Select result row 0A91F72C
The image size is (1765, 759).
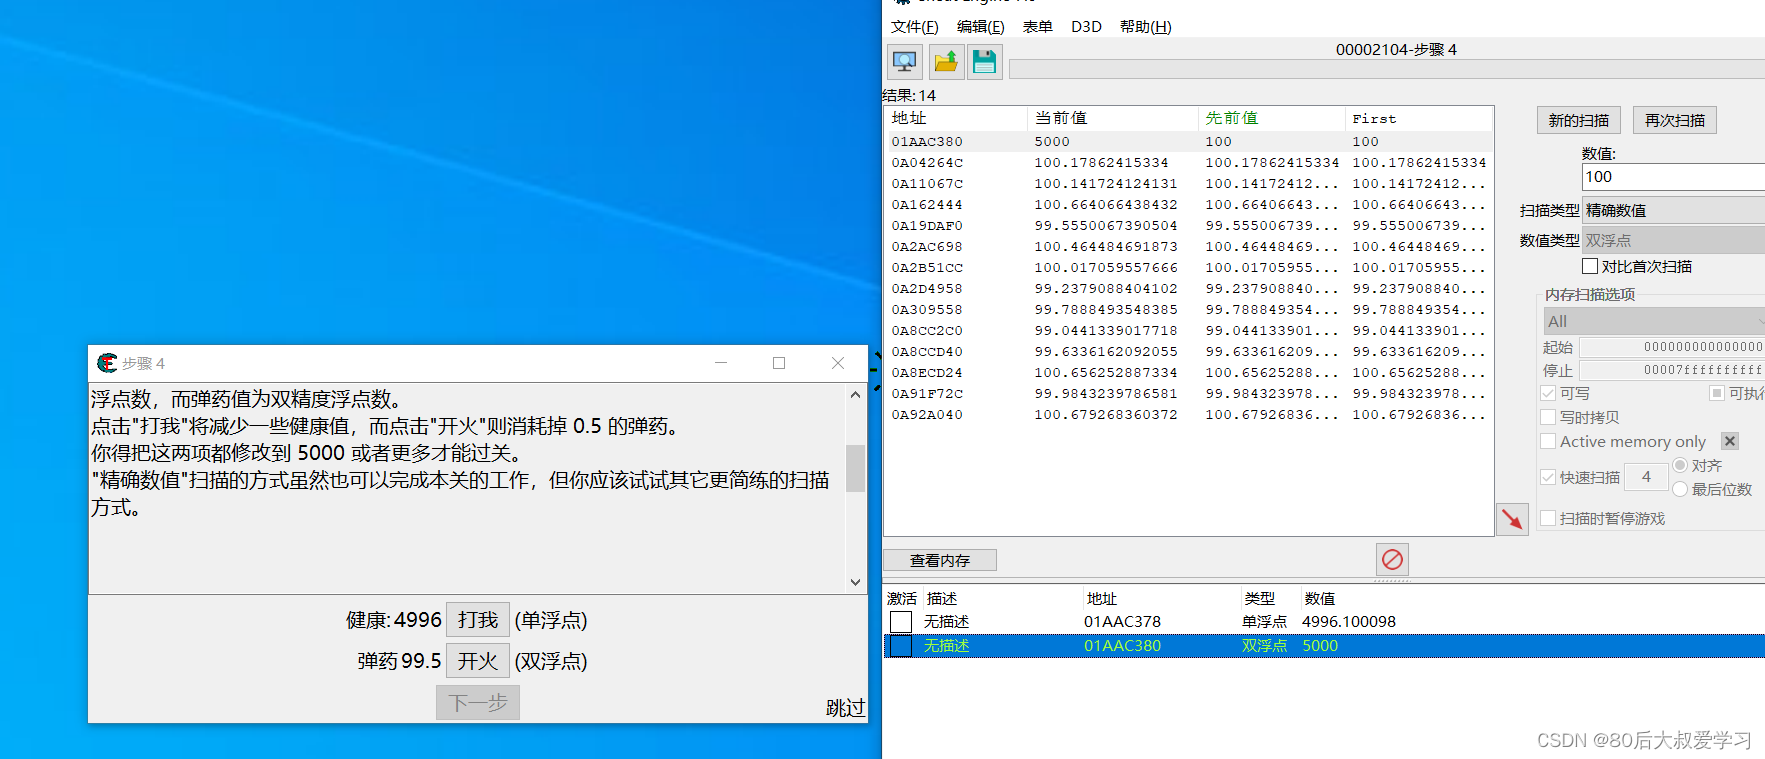pos(1189,393)
